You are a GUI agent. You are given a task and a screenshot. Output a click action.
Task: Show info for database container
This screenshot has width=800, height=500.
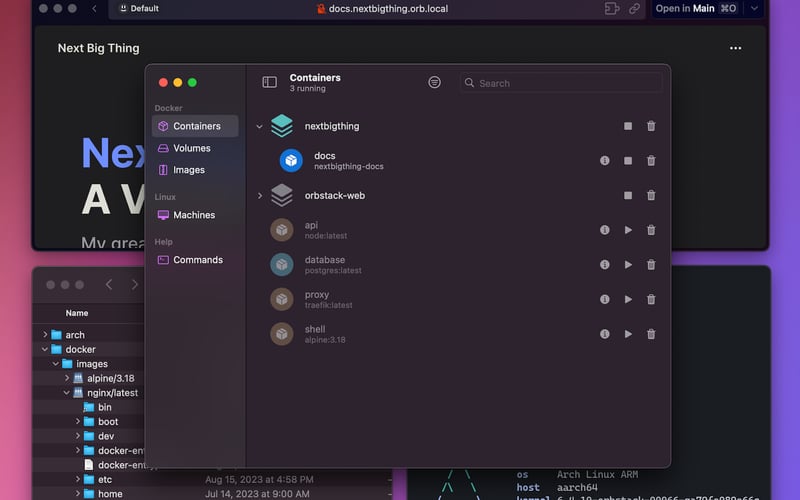click(605, 265)
